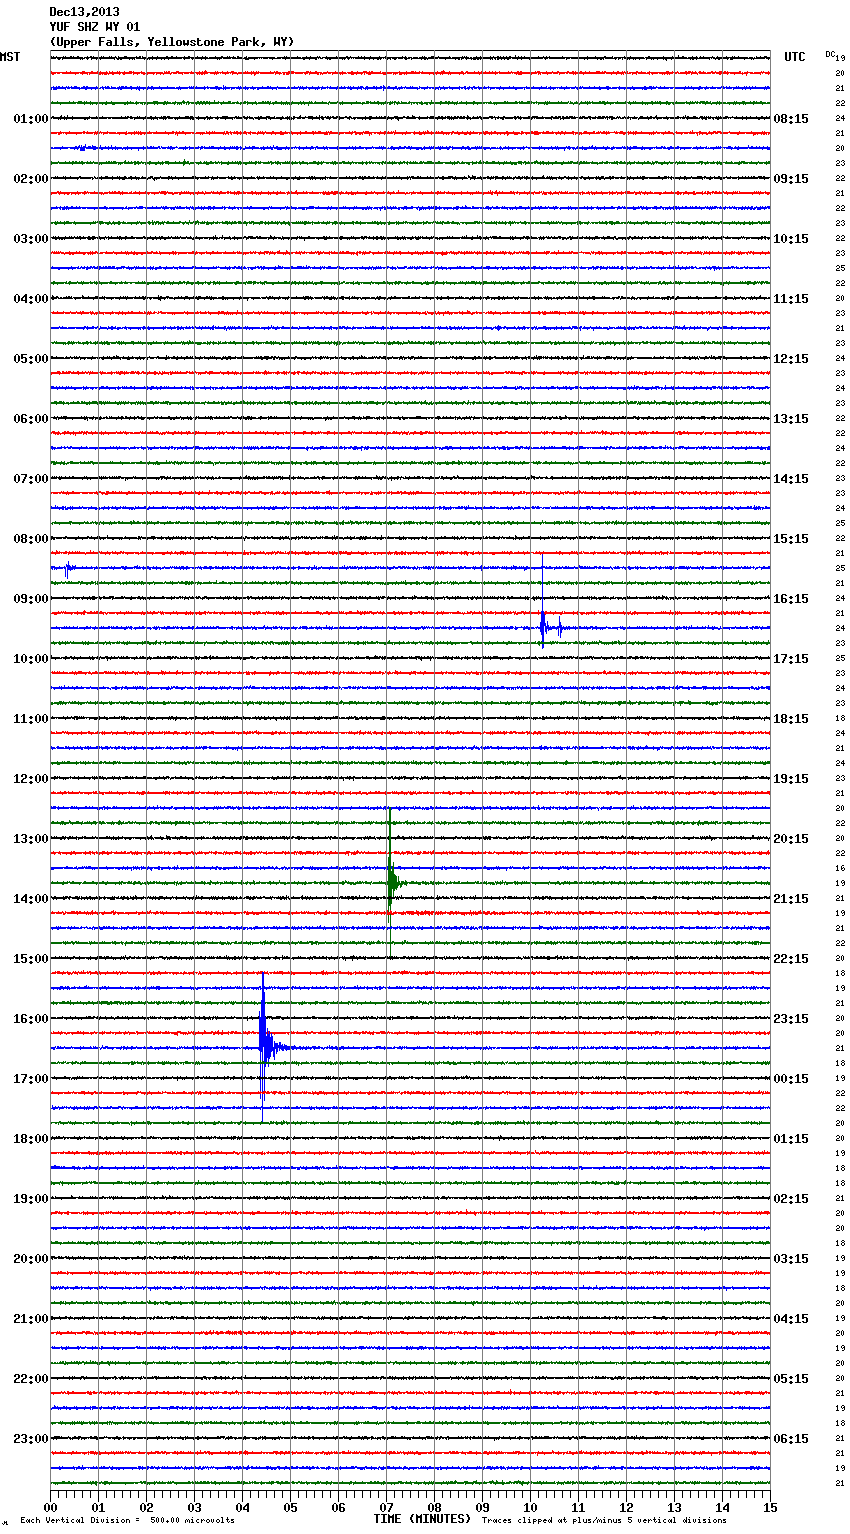Click the 02:15 UTC time label

point(791,1199)
